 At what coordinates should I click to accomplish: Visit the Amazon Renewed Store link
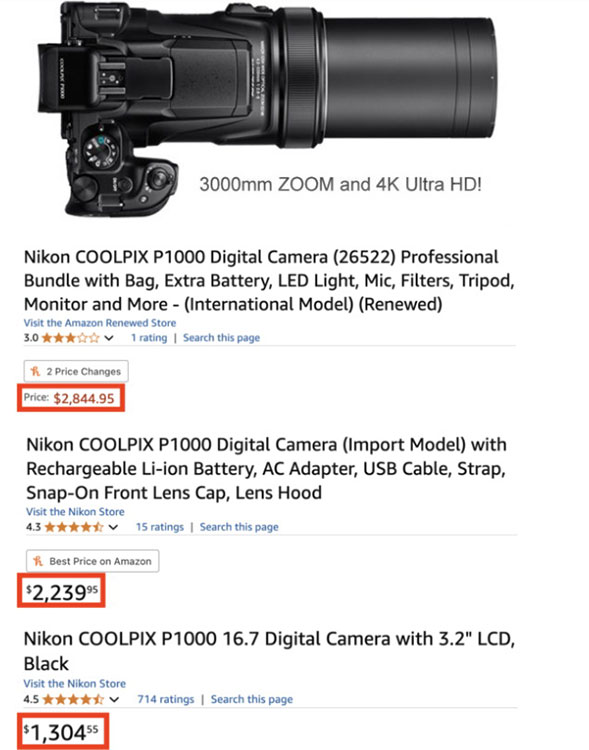100,323
